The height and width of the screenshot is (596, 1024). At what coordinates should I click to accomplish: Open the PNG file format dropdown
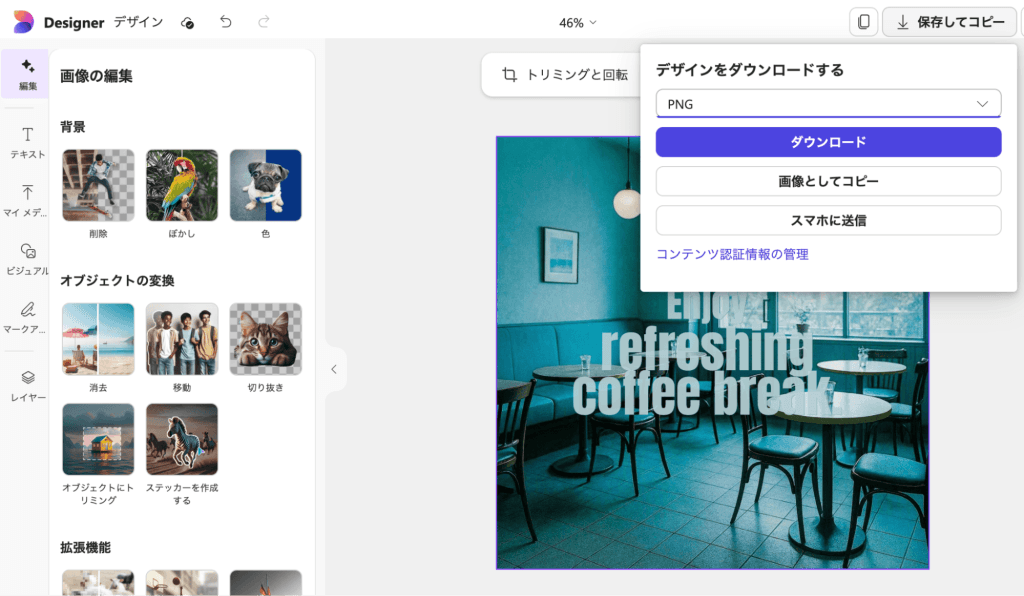point(828,104)
